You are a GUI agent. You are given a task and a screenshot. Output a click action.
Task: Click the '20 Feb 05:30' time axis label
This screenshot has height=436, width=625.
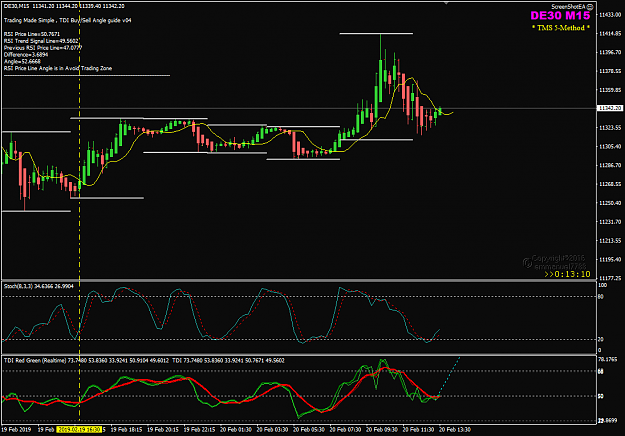(309, 429)
